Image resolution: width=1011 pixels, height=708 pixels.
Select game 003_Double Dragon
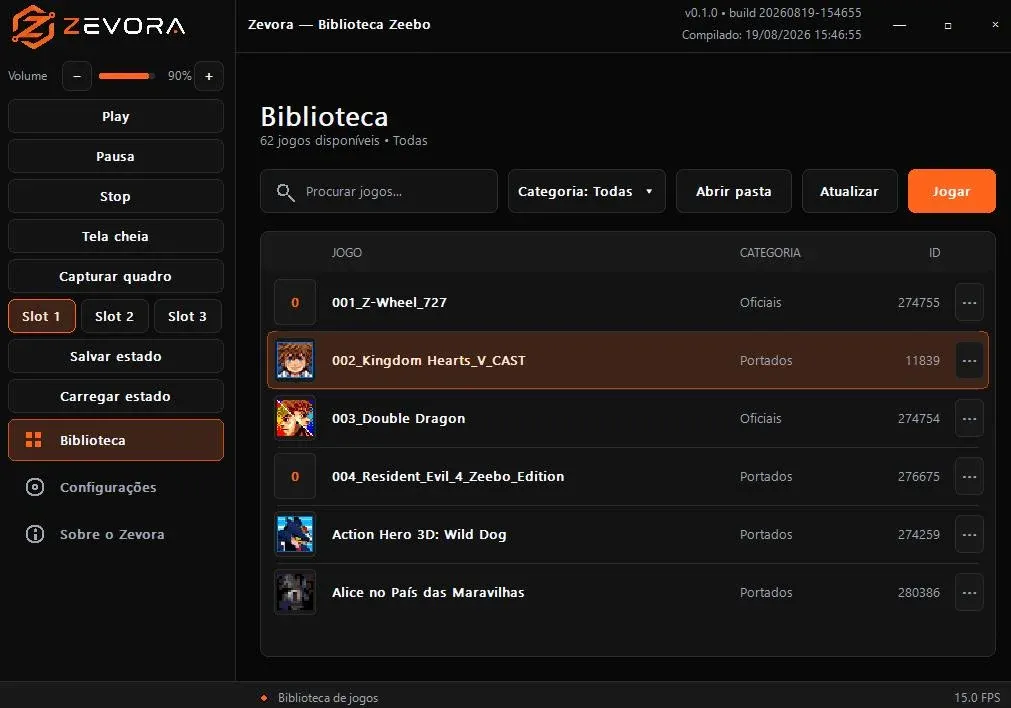(627, 418)
